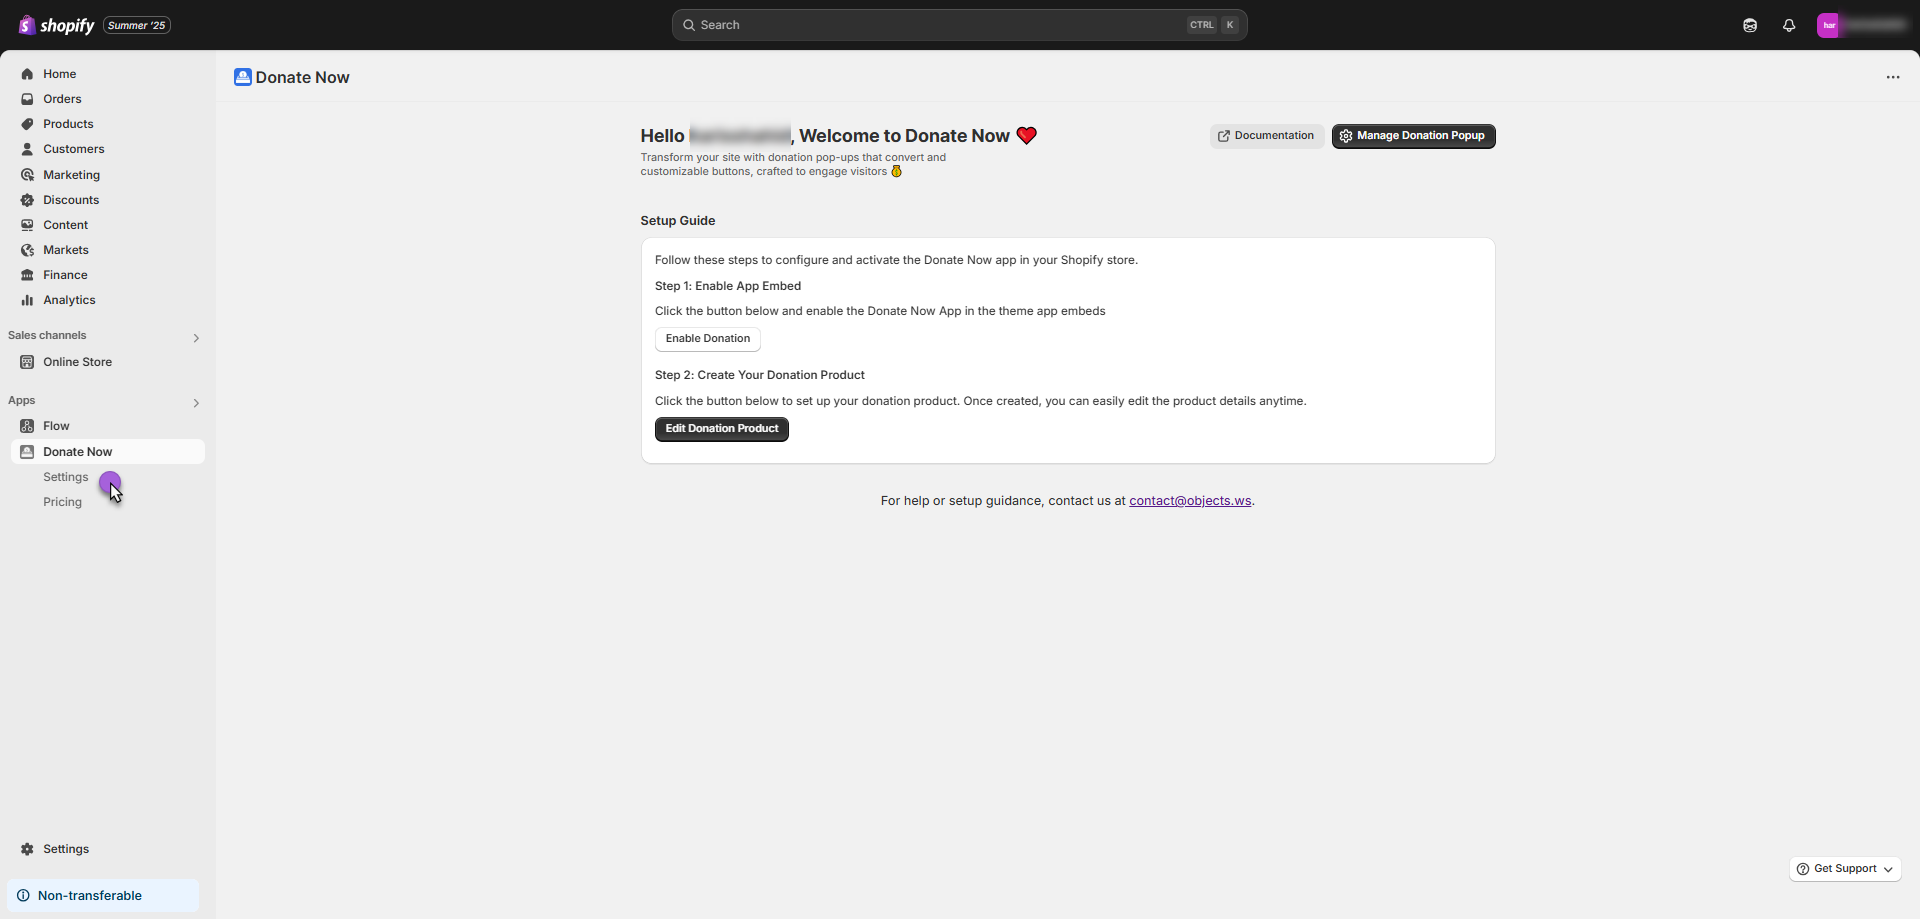Viewport: 1920px width, 919px height.
Task: Open notifications bell
Action: click(x=1789, y=25)
